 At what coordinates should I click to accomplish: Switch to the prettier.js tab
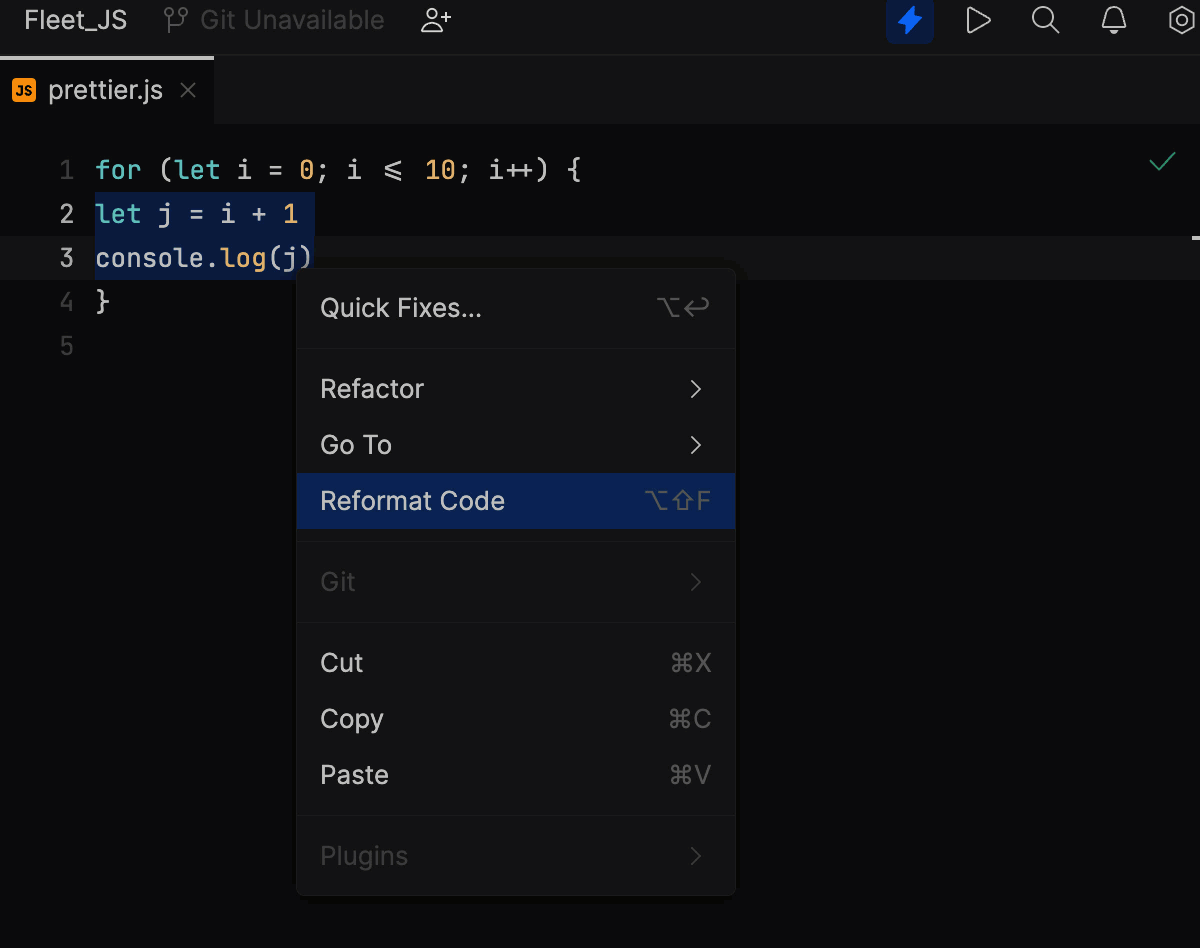(x=105, y=89)
